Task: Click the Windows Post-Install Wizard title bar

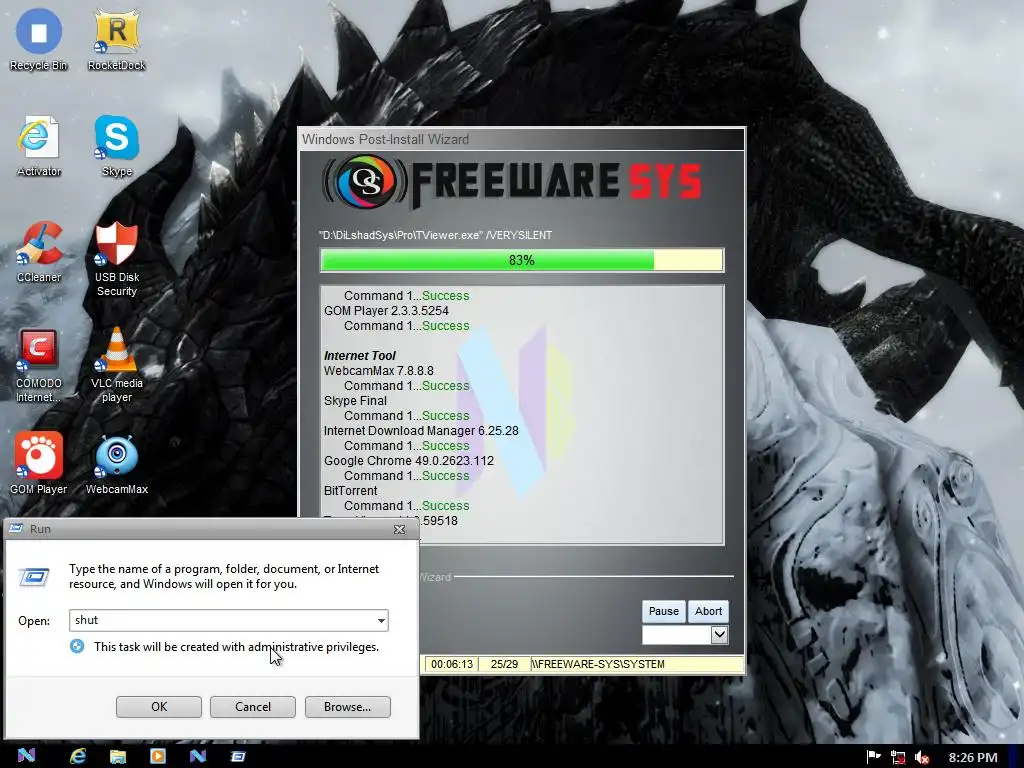Action: click(522, 139)
